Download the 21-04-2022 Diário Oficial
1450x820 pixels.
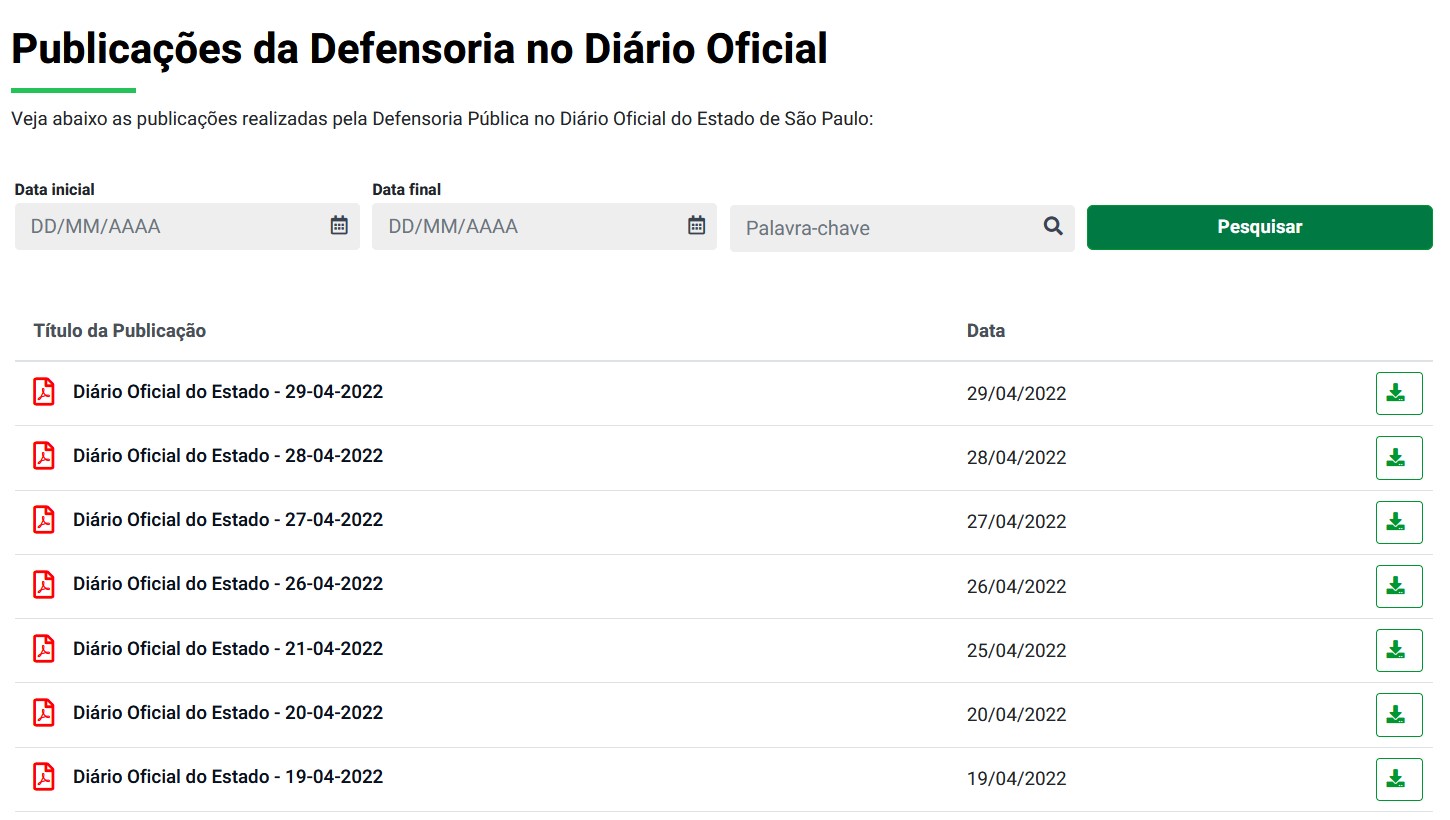1399,650
